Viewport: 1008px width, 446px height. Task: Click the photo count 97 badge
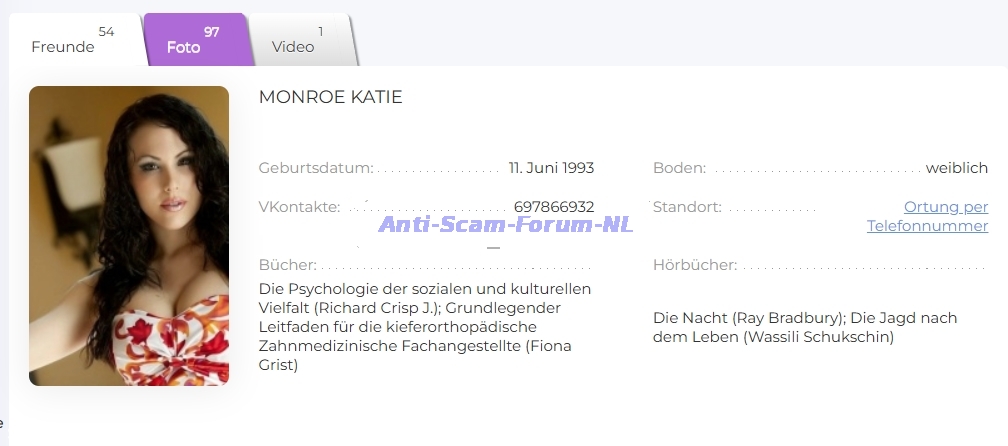coord(212,32)
